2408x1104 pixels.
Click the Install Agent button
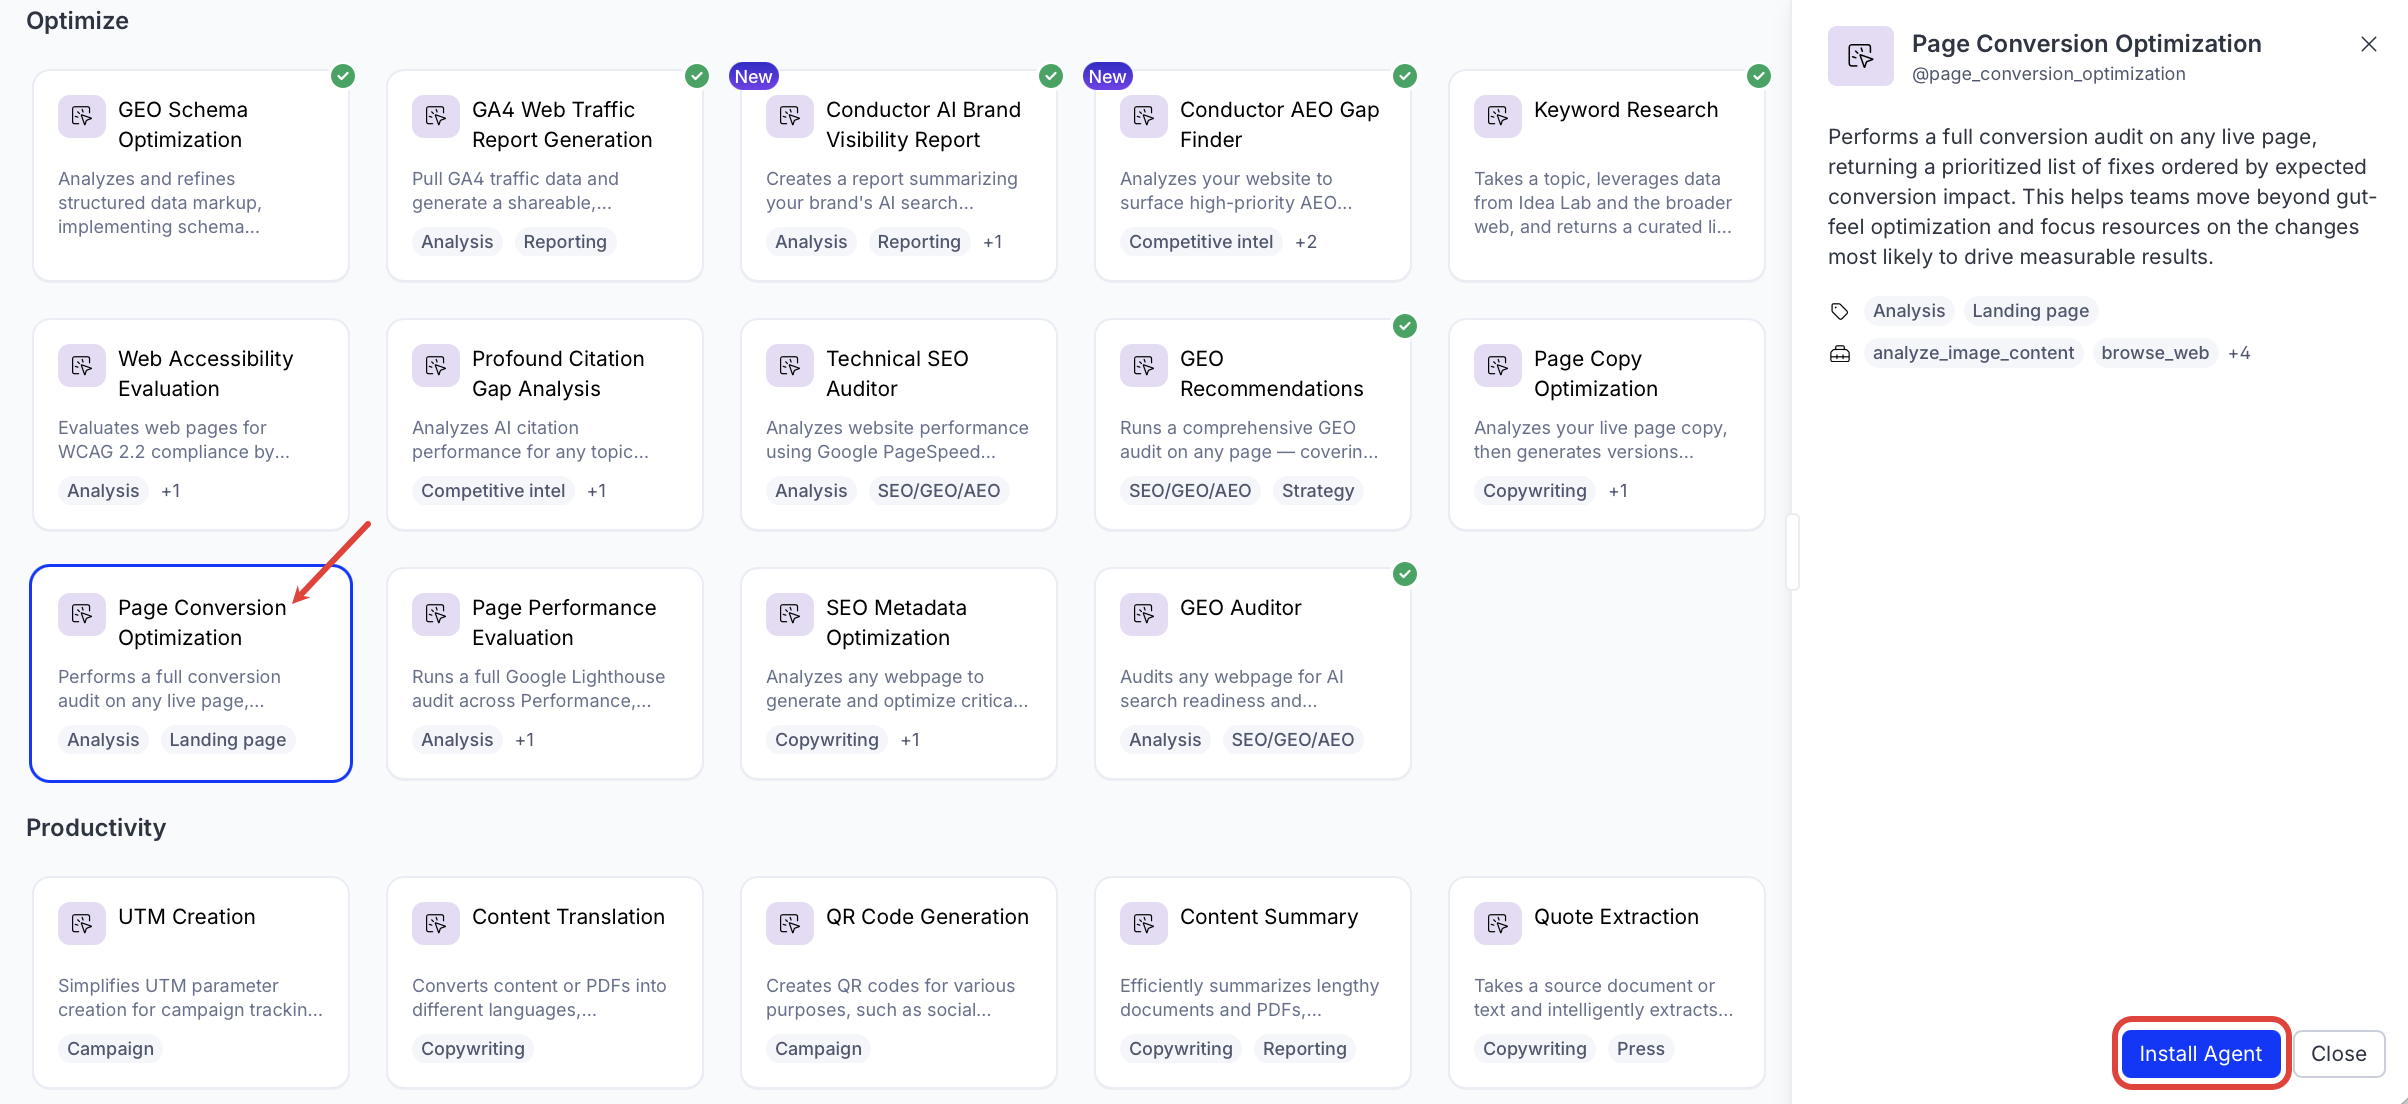(x=2200, y=1053)
